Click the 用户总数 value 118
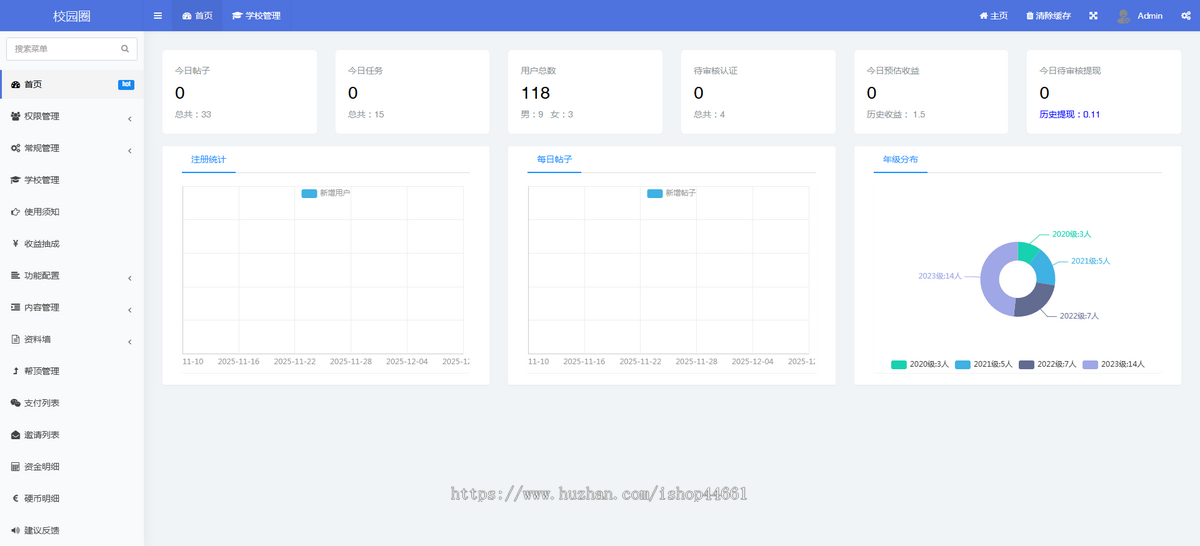1200x546 pixels. (x=535, y=93)
